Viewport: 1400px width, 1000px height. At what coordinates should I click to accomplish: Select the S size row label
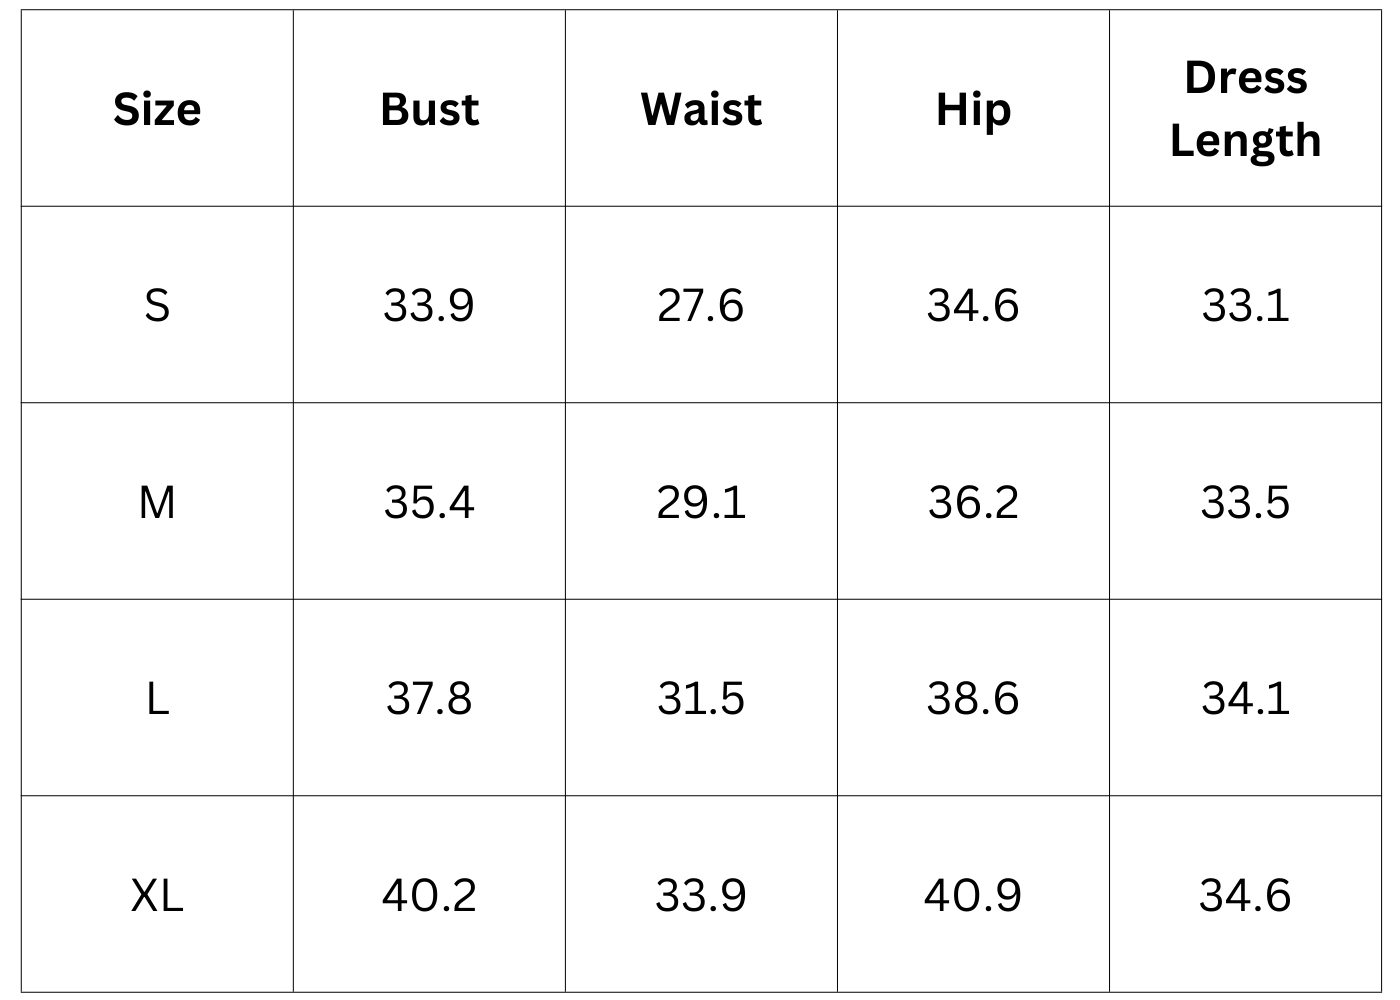157,305
